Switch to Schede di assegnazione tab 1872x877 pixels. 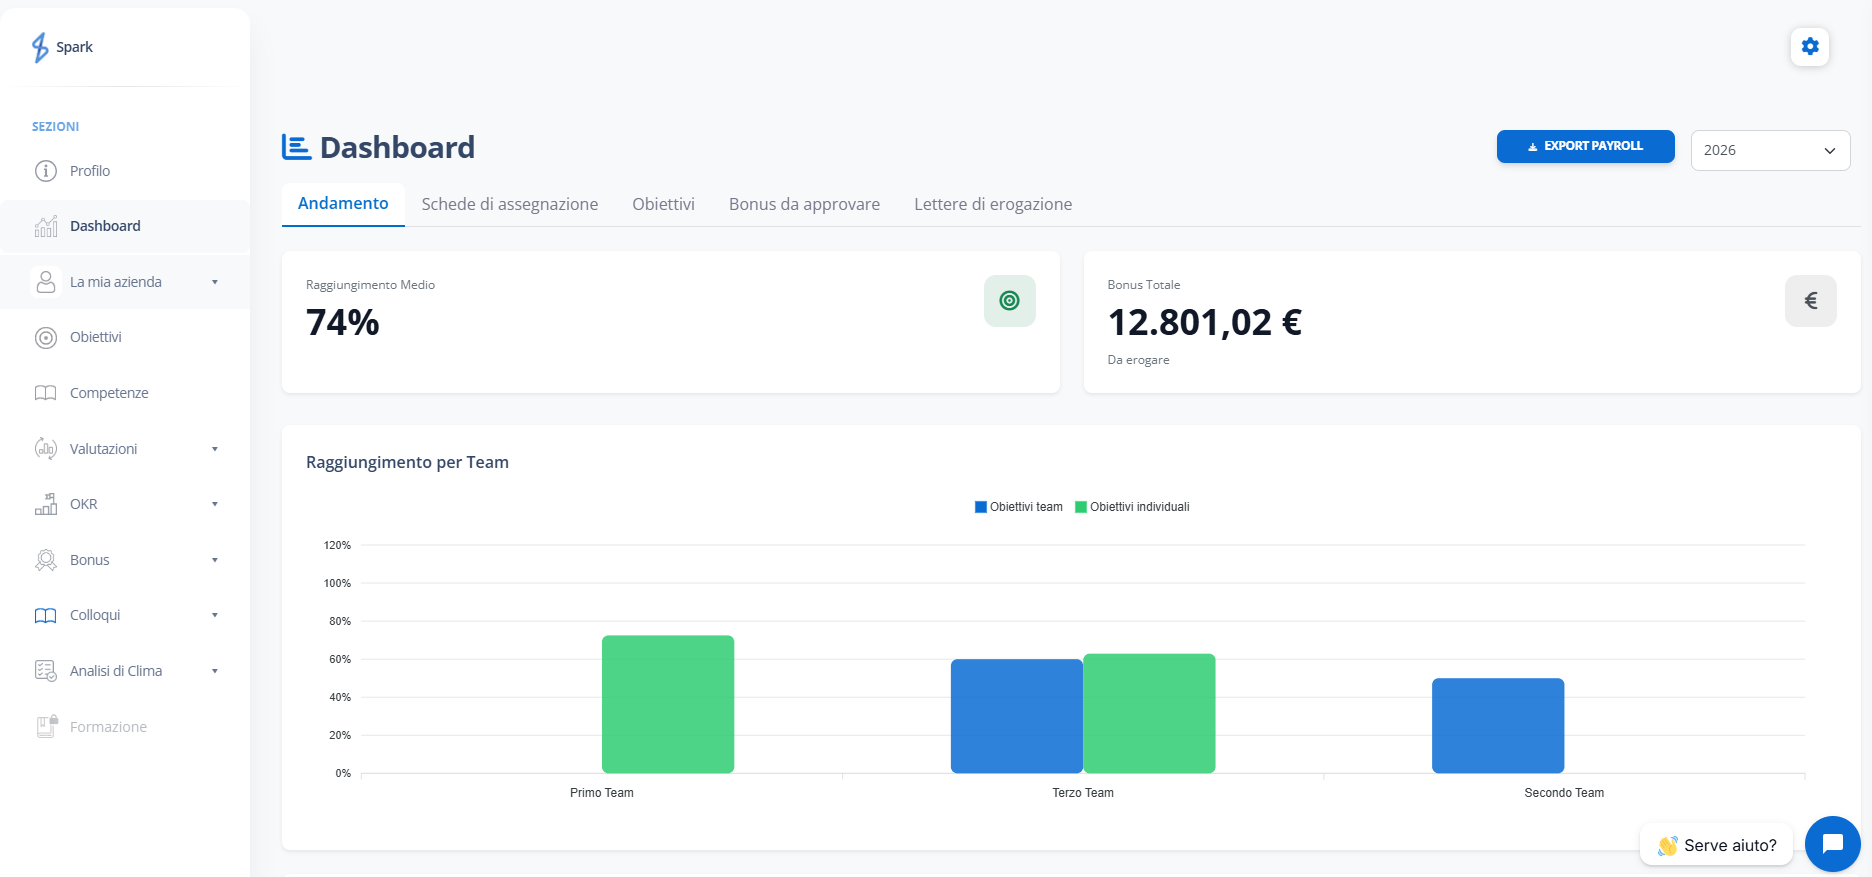510,204
